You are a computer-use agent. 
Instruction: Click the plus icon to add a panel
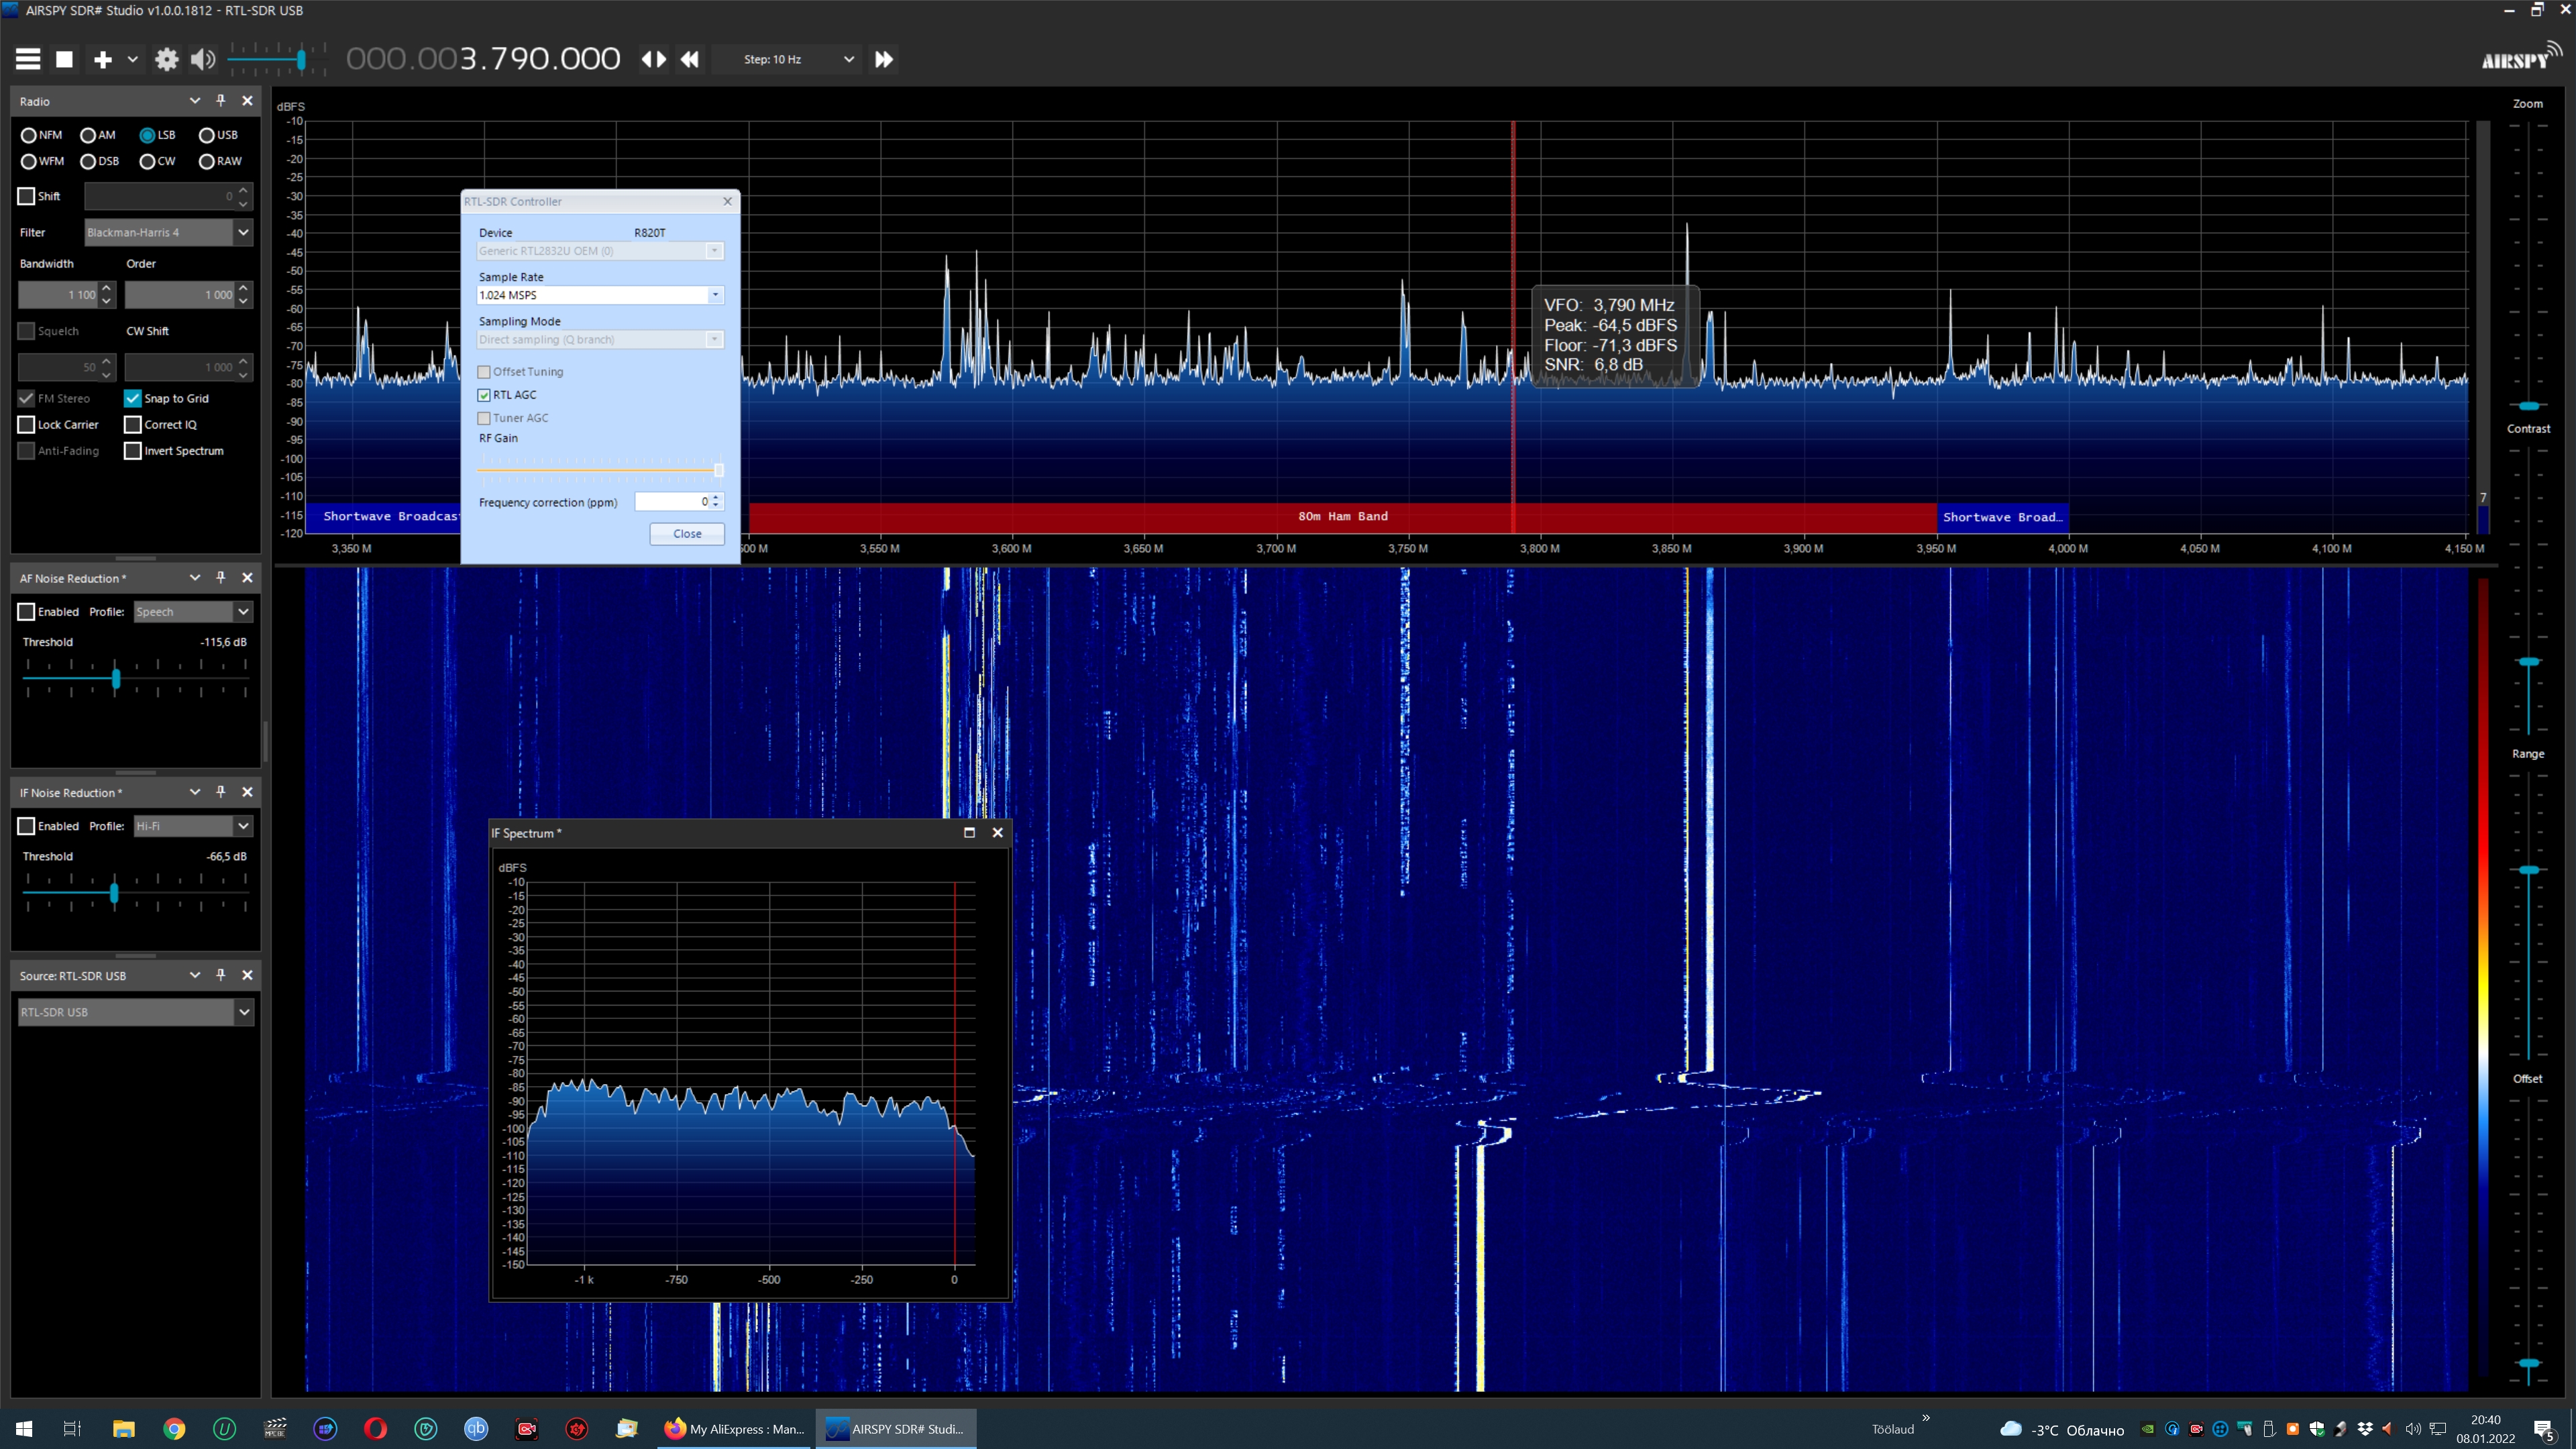pyautogui.click(x=102, y=59)
